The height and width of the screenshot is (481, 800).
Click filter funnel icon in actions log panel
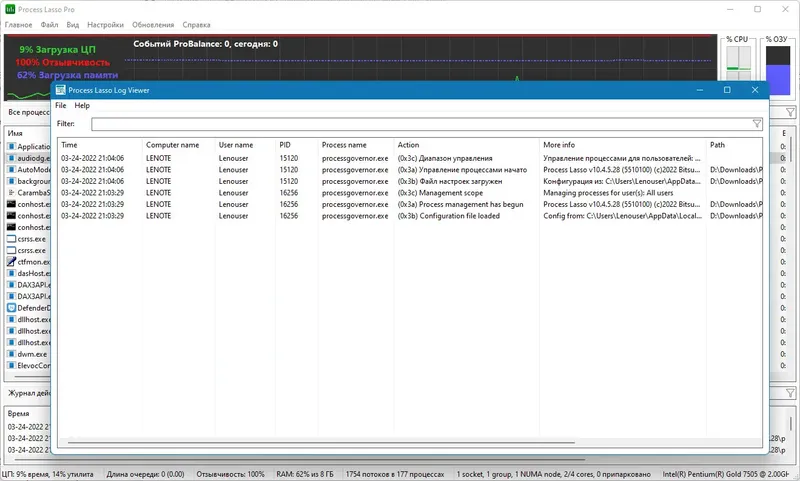tap(790, 393)
